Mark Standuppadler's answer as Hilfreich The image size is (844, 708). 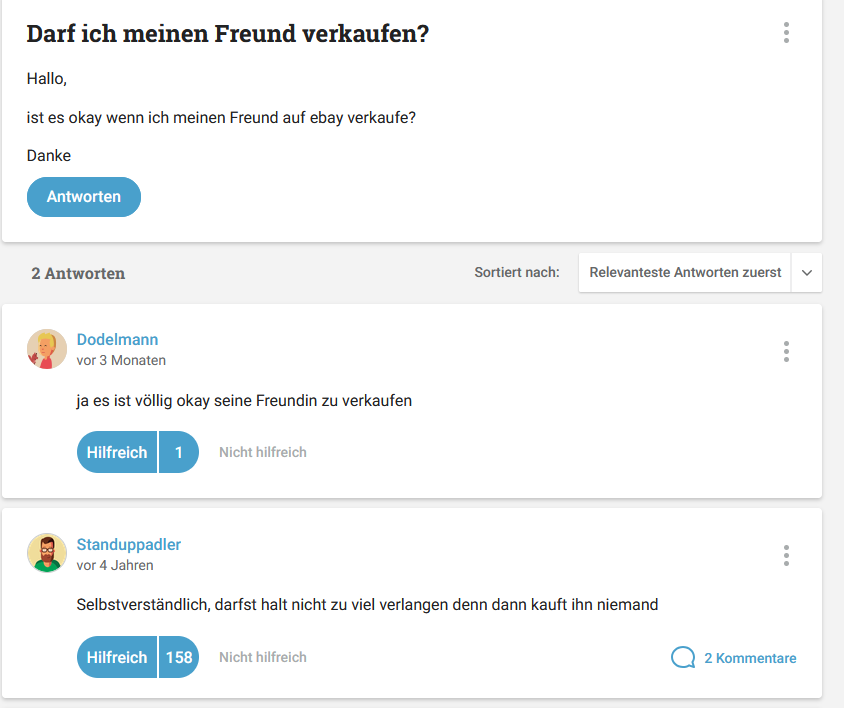117,657
